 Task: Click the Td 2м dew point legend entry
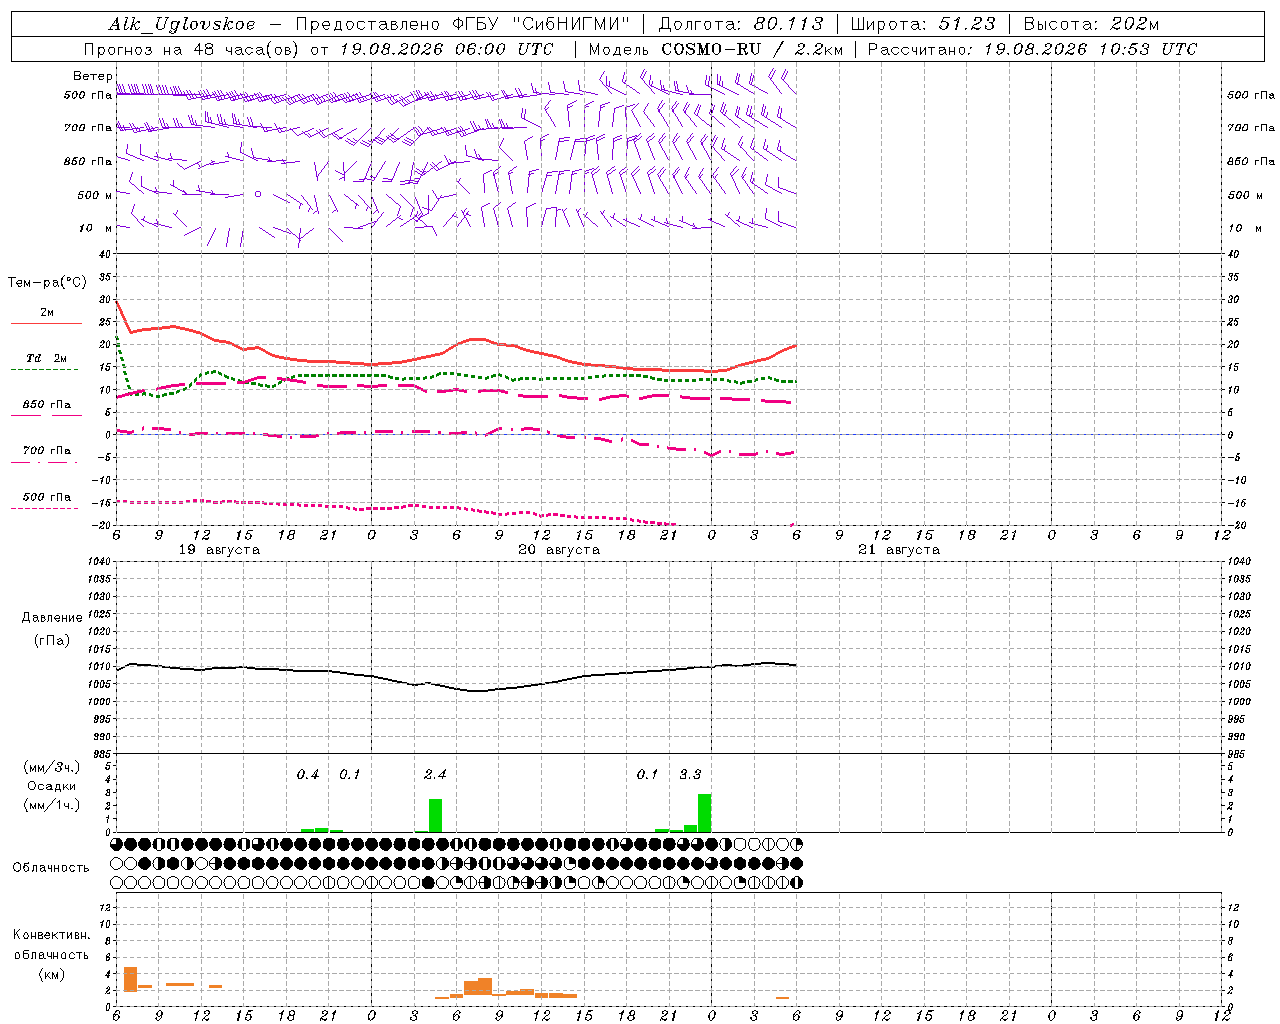pos(46,358)
